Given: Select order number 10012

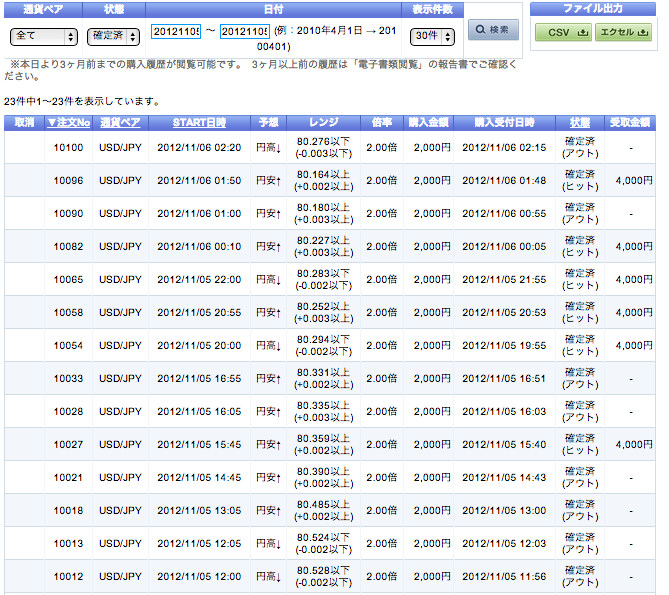Looking at the screenshot, I should pyautogui.click(x=68, y=577).
